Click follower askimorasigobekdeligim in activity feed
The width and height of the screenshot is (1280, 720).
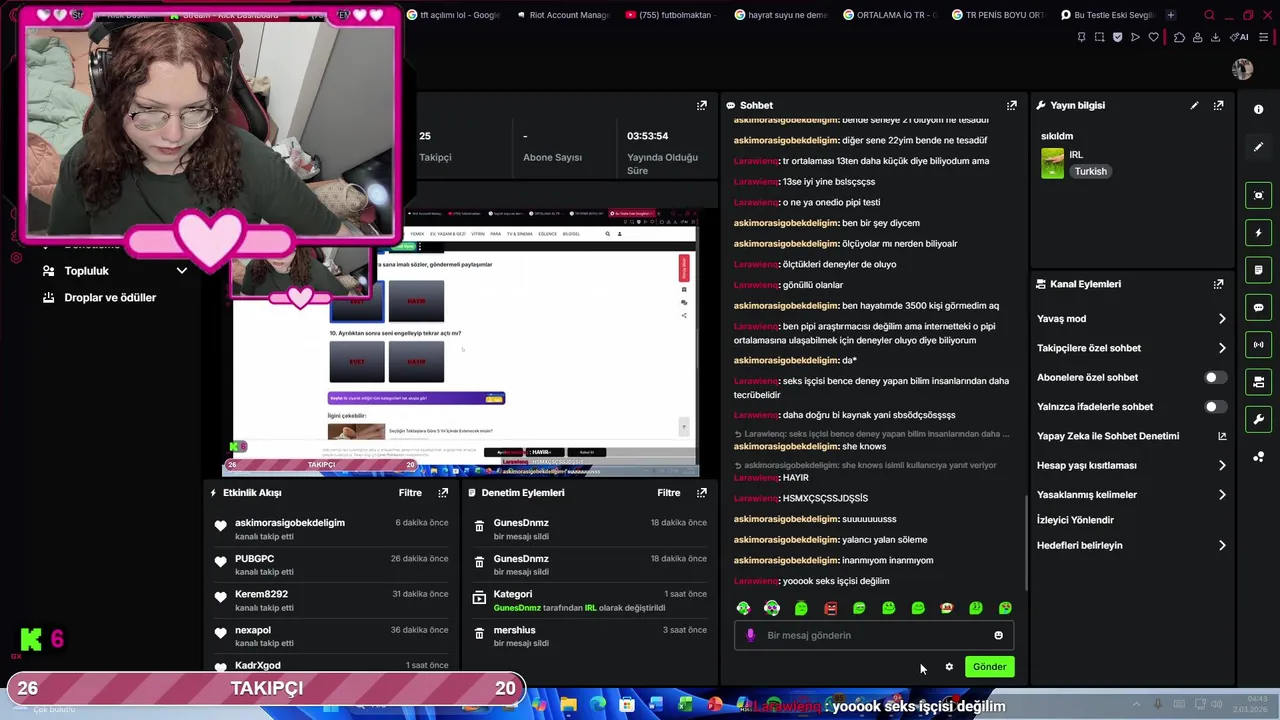(290, 523)
